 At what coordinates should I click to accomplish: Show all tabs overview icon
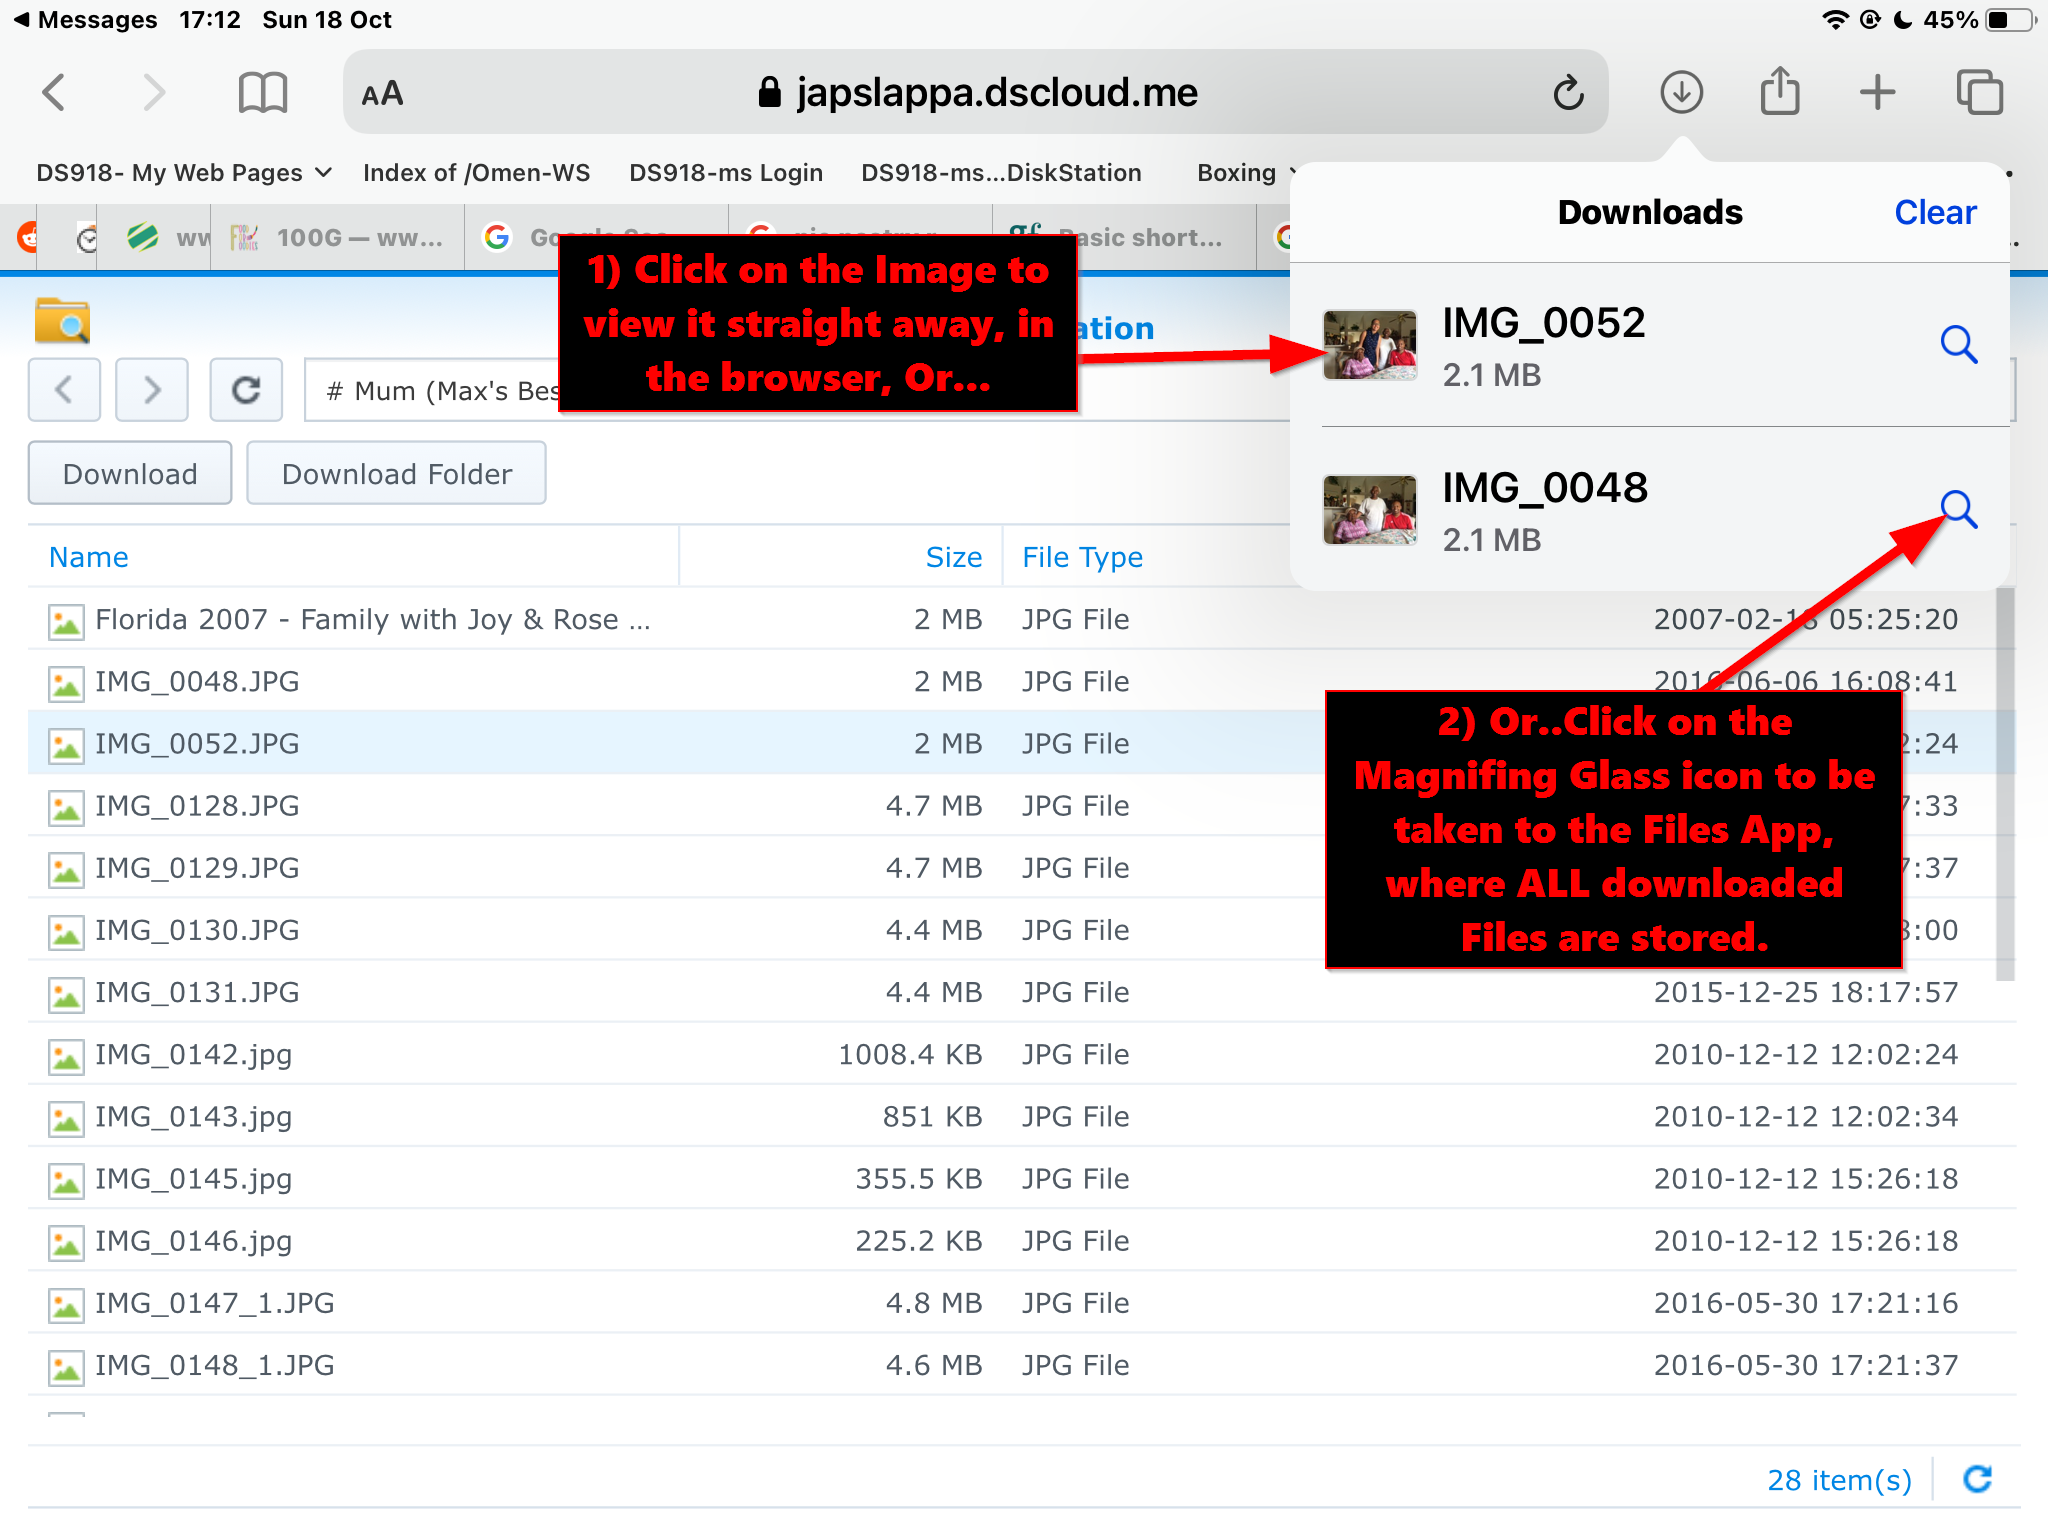[x=1980, y=93]
